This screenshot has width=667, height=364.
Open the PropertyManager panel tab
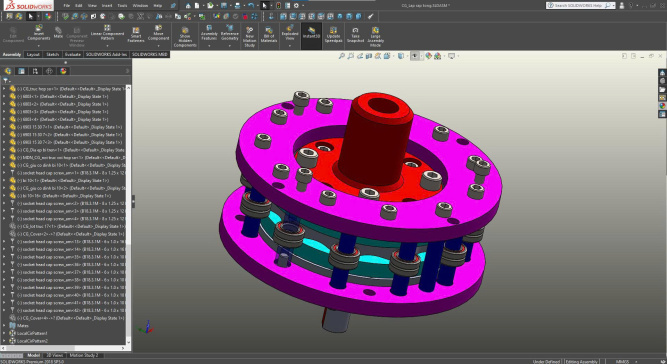click(x=21, y=71)
